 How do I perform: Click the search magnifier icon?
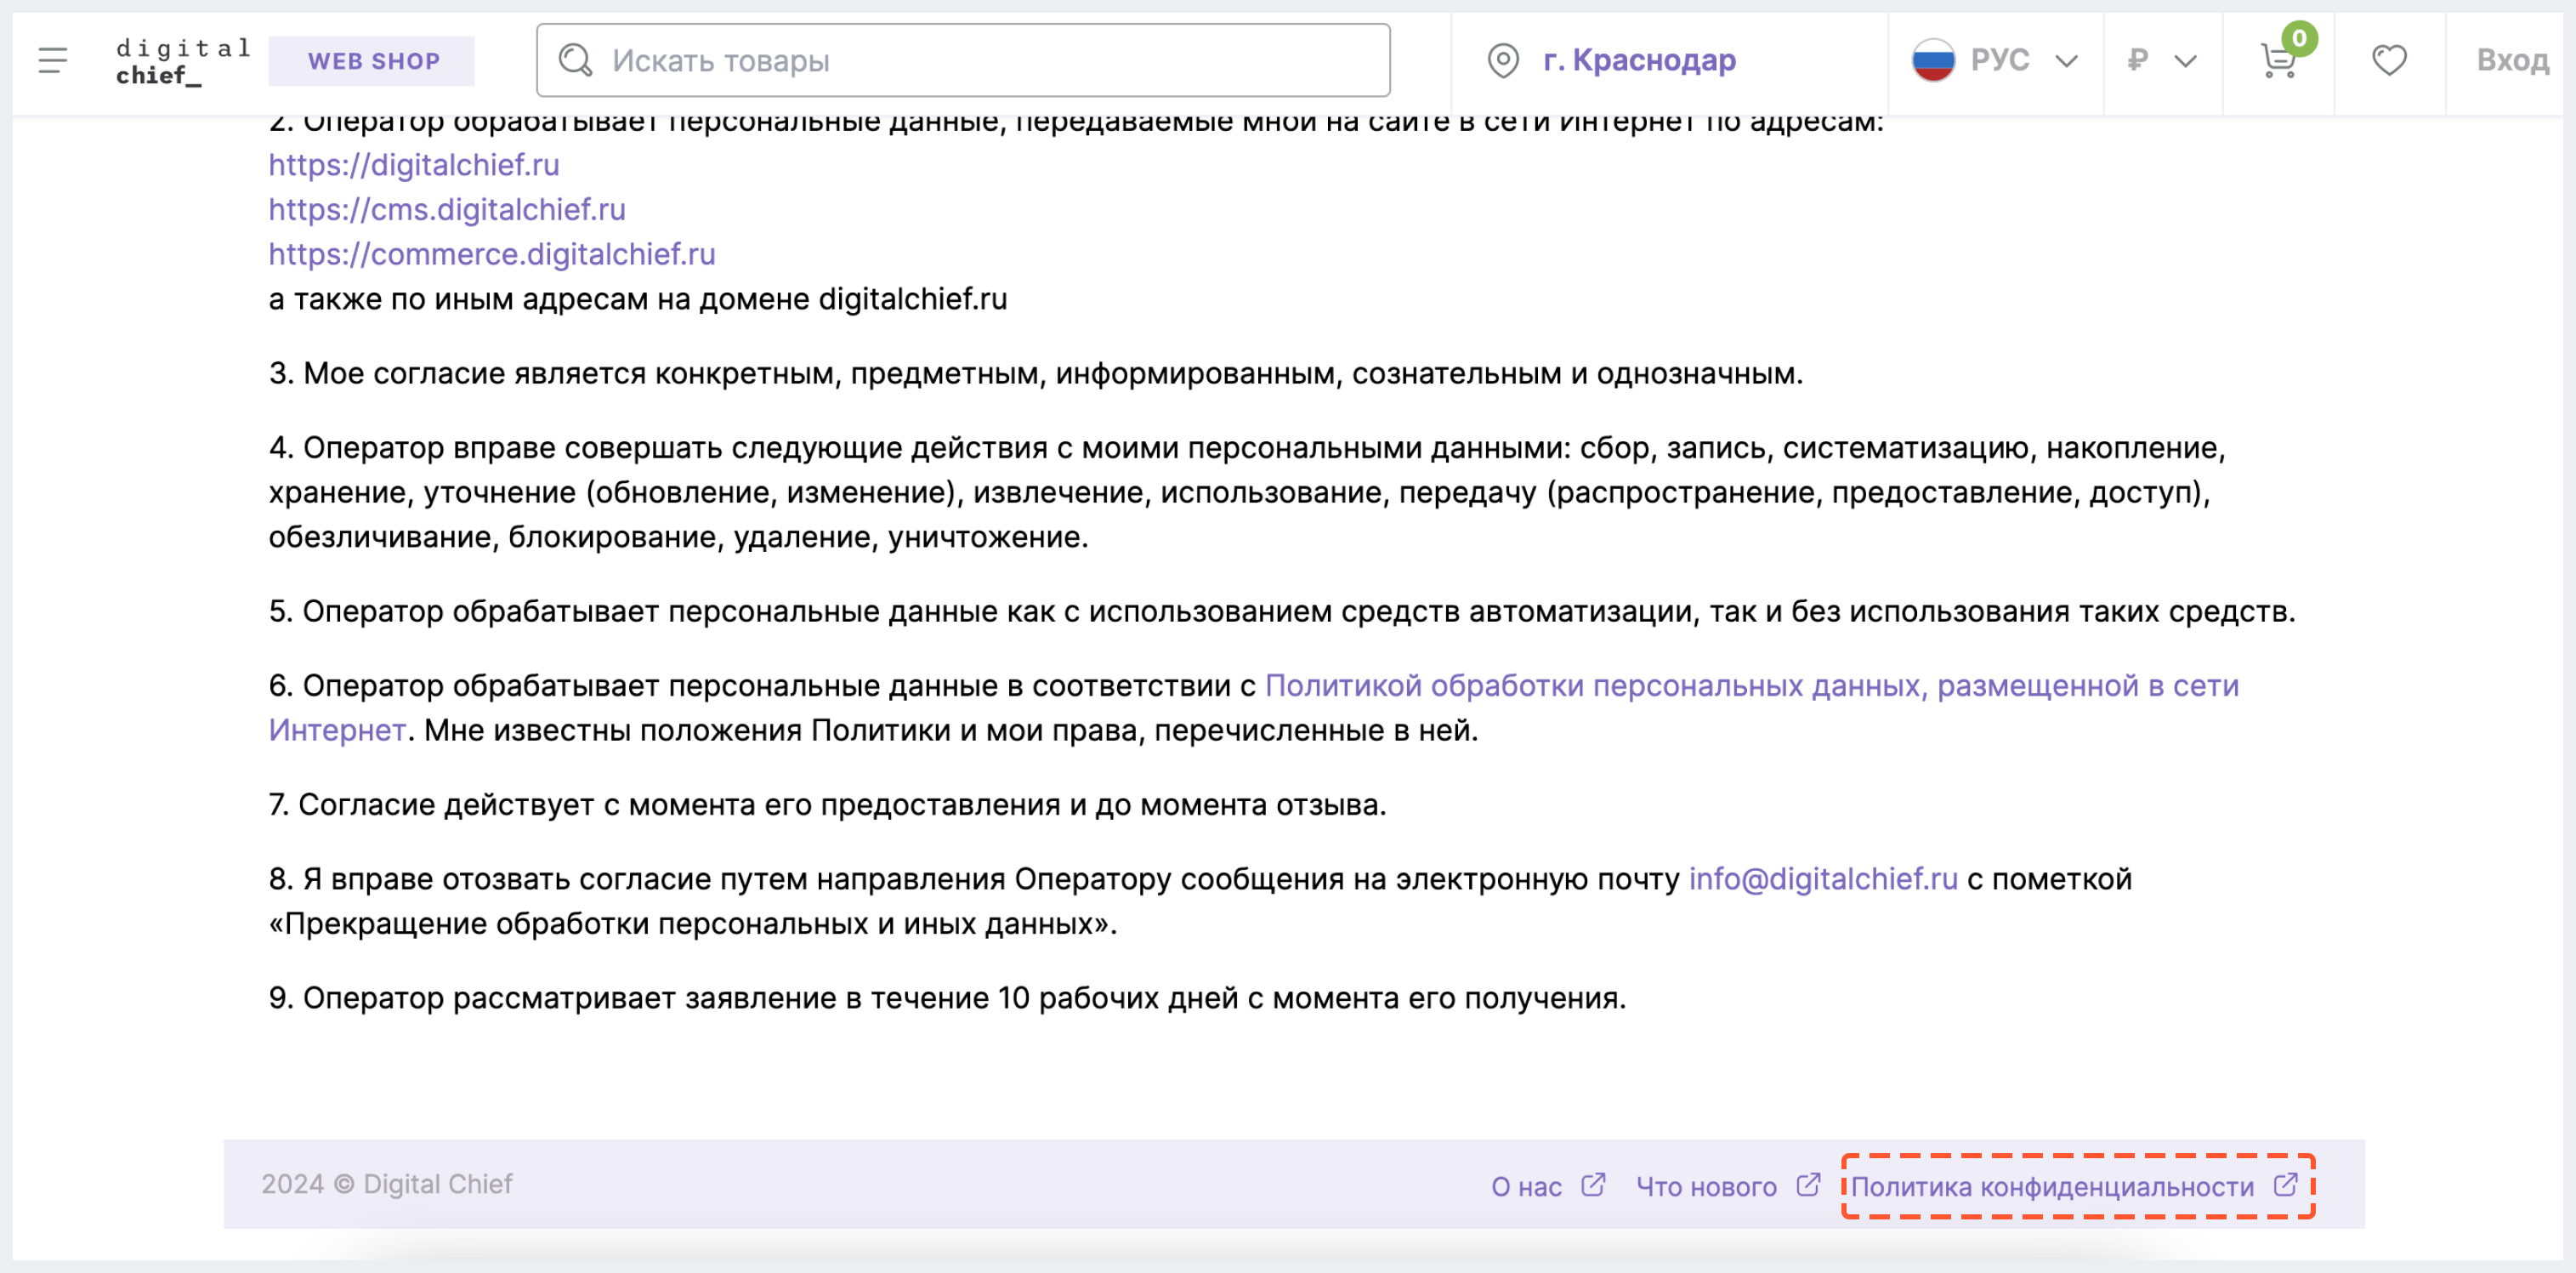point(575,60)
